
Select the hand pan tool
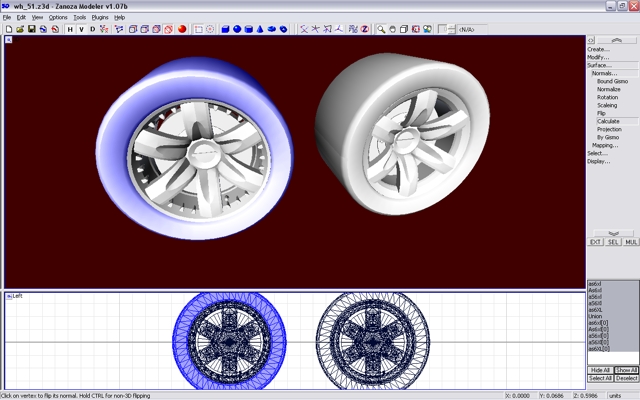[393, 29]
